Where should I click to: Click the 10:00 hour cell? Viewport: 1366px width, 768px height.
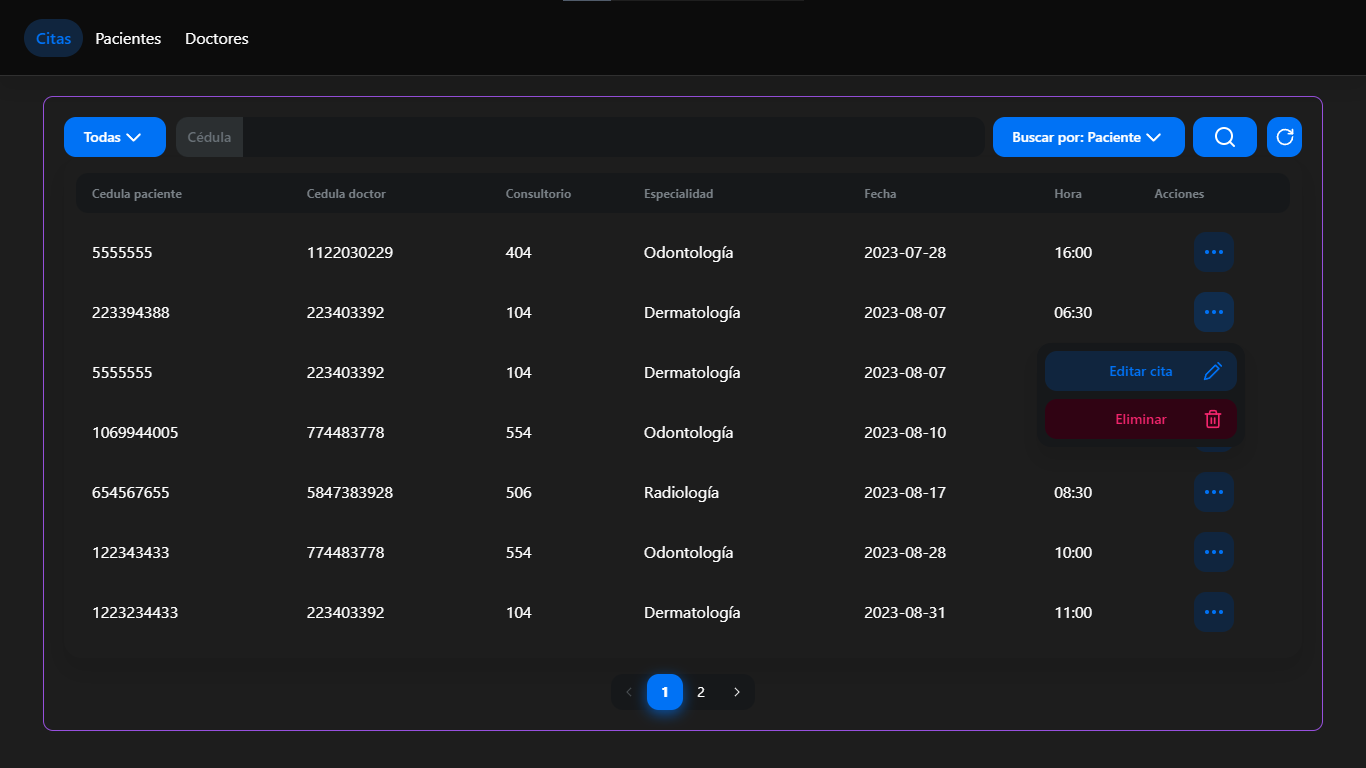[x=1073, y=552]
